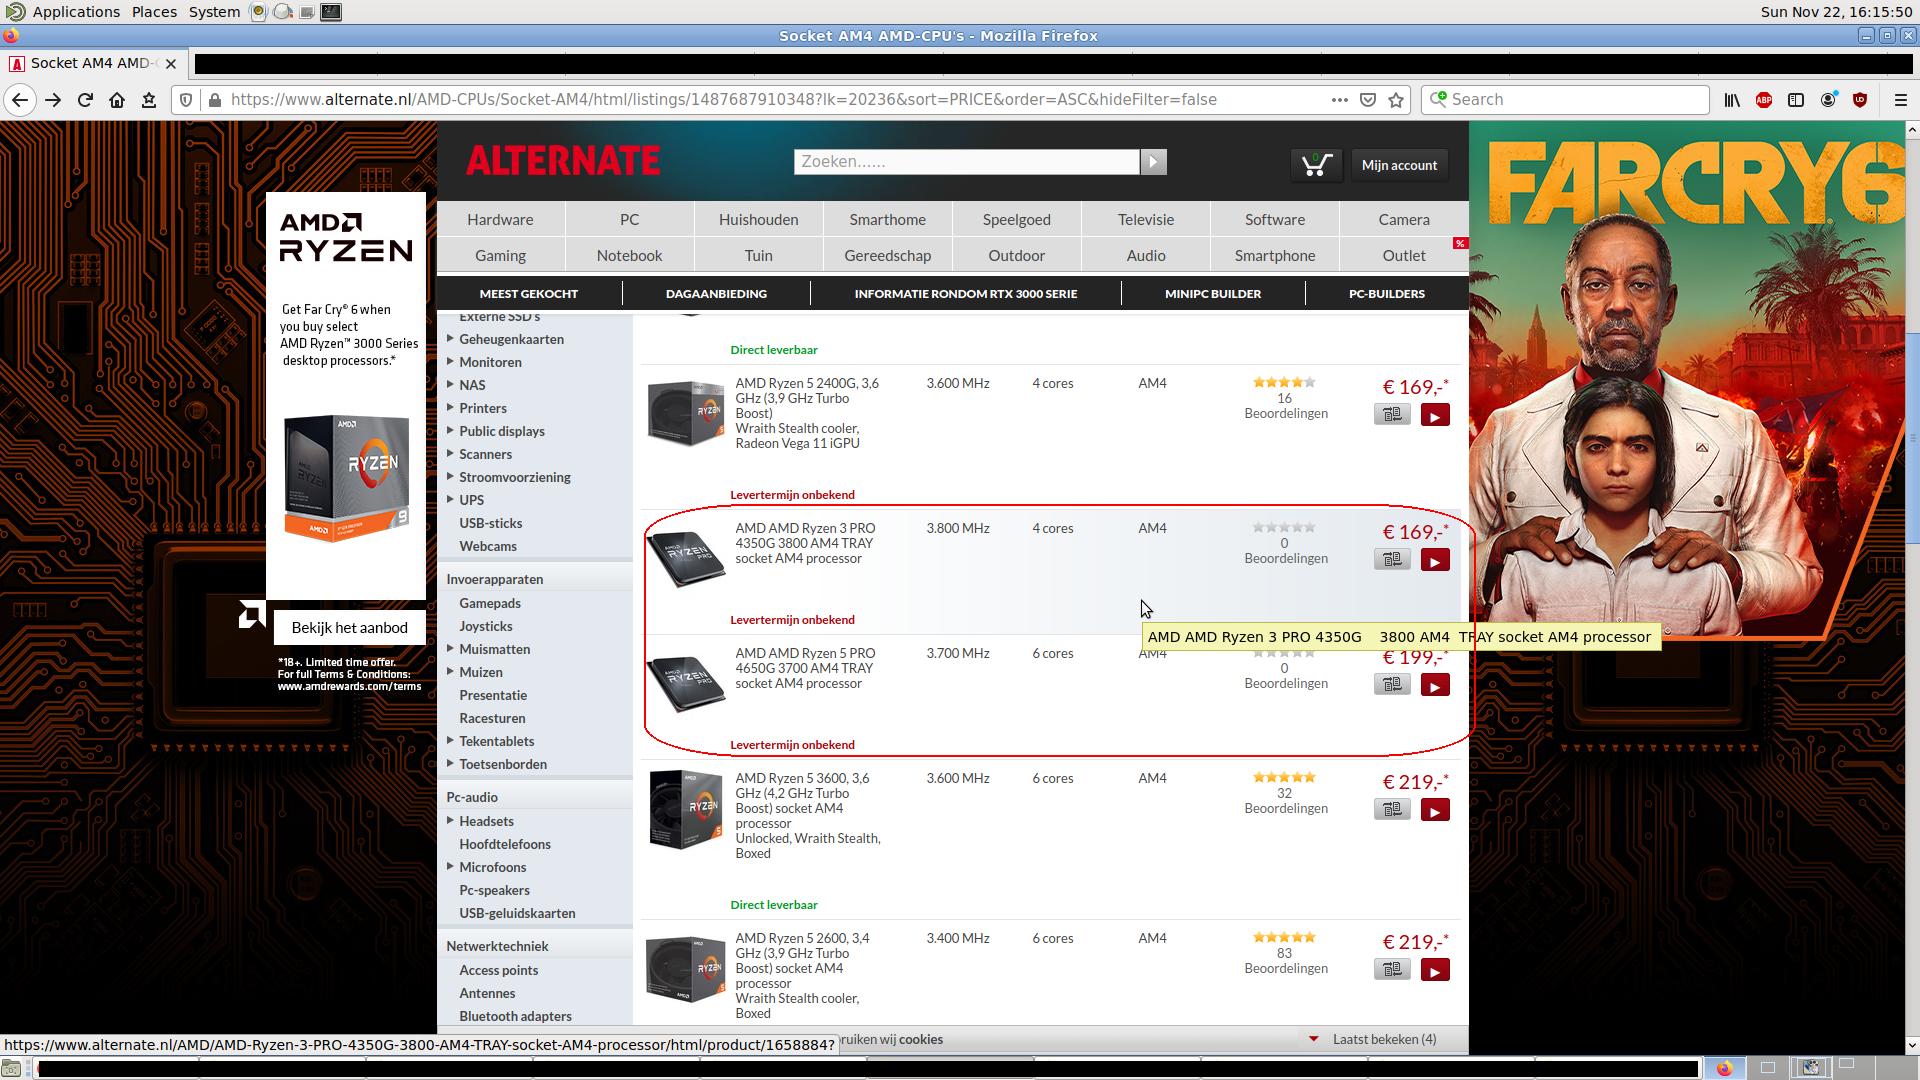Reload the page with the refresh icon
Screen dimensions: 1920x1080
click(x=85, y=100)
